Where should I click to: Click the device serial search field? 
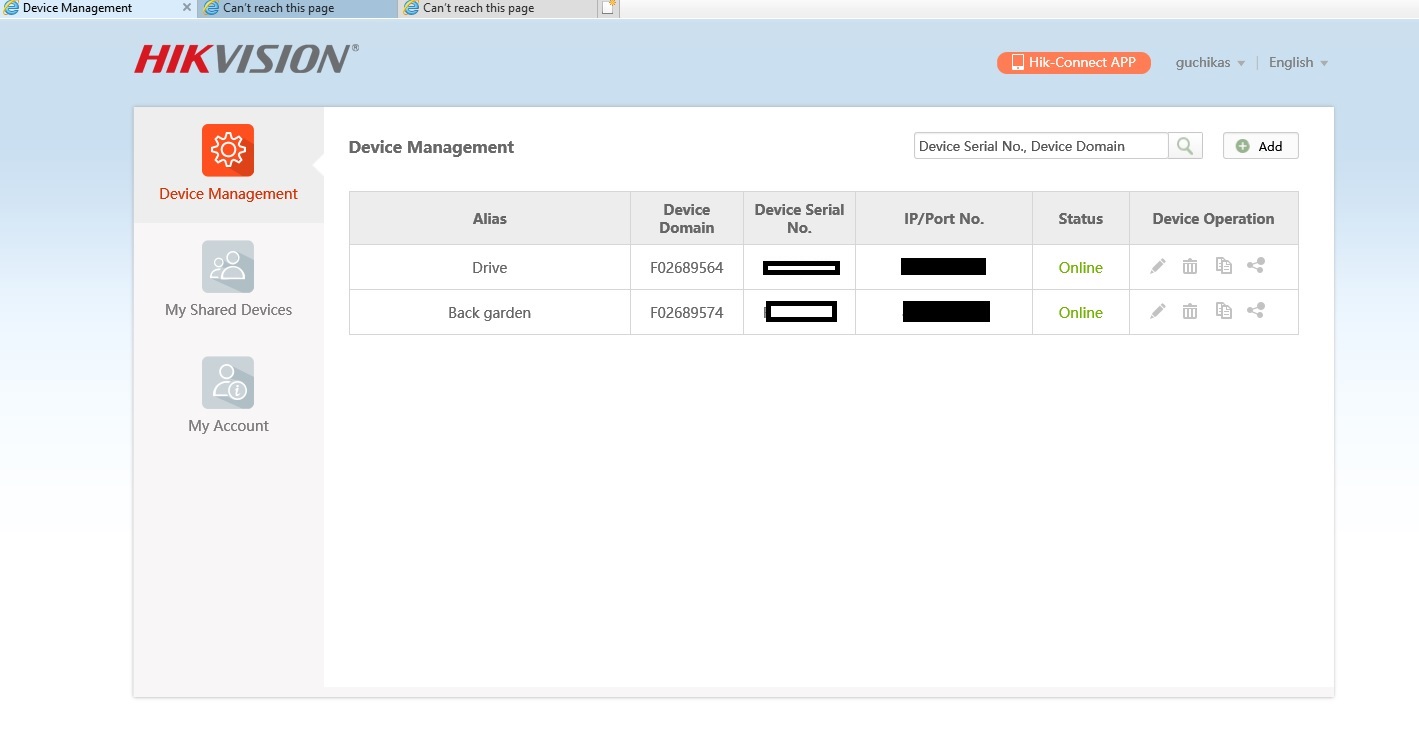point(1040,146)
